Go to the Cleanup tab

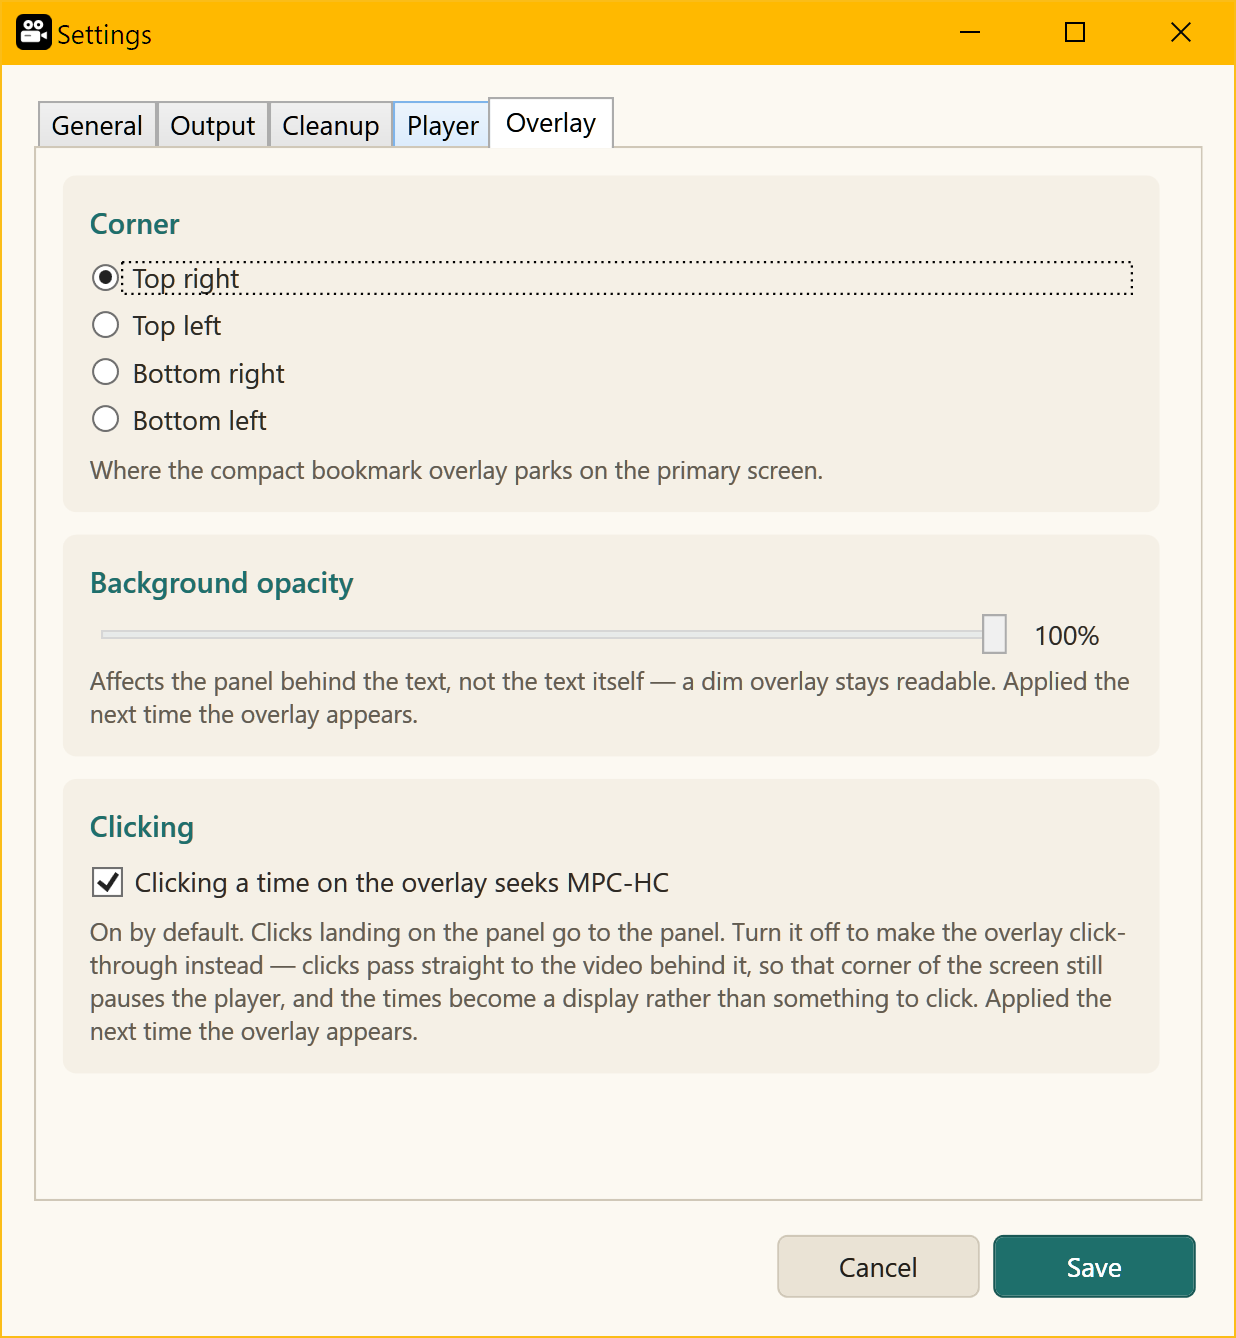(x=331, y=125)
